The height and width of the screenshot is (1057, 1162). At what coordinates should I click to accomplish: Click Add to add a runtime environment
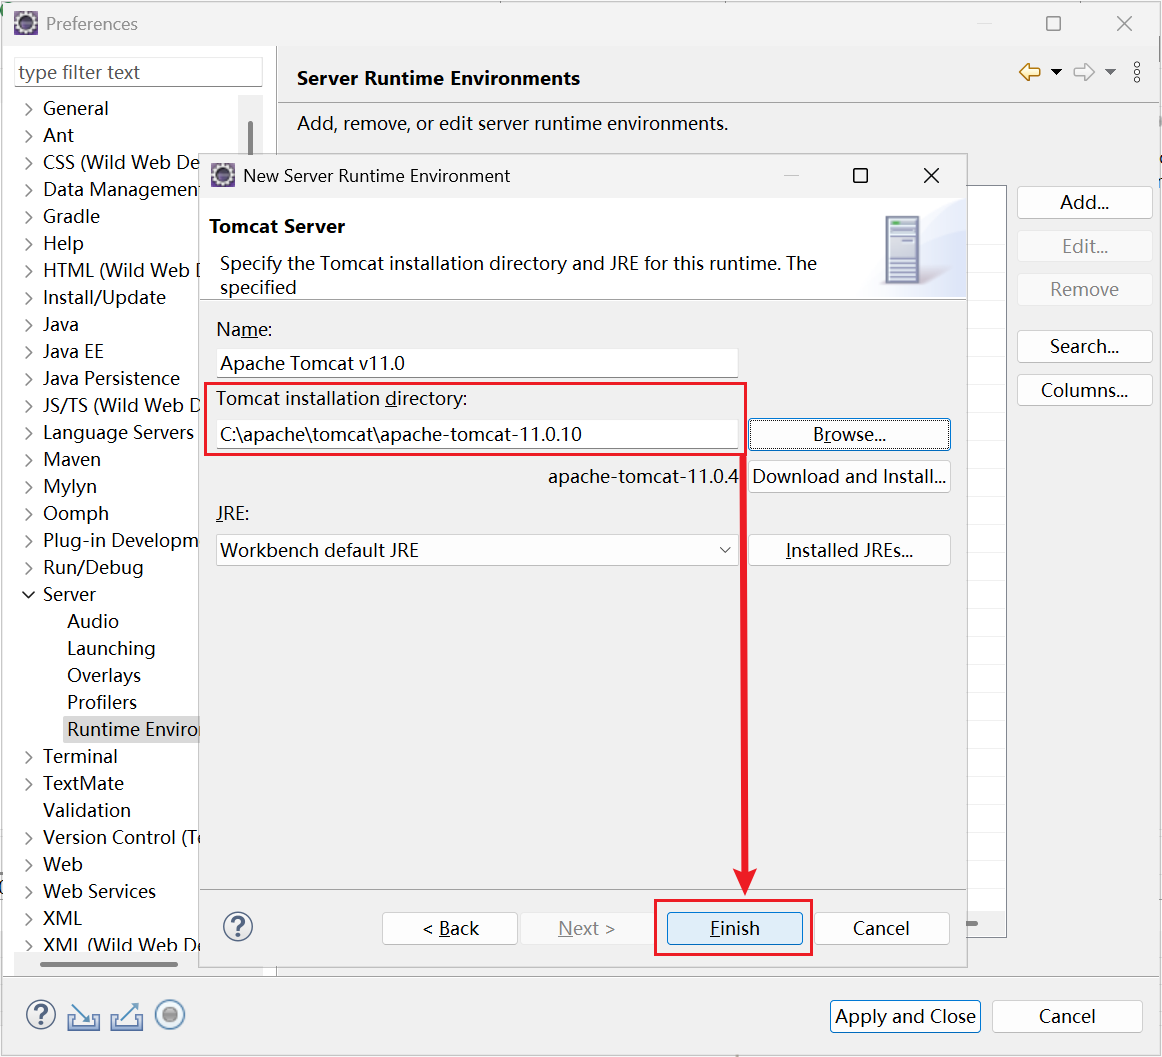(x=1084, y=202)
